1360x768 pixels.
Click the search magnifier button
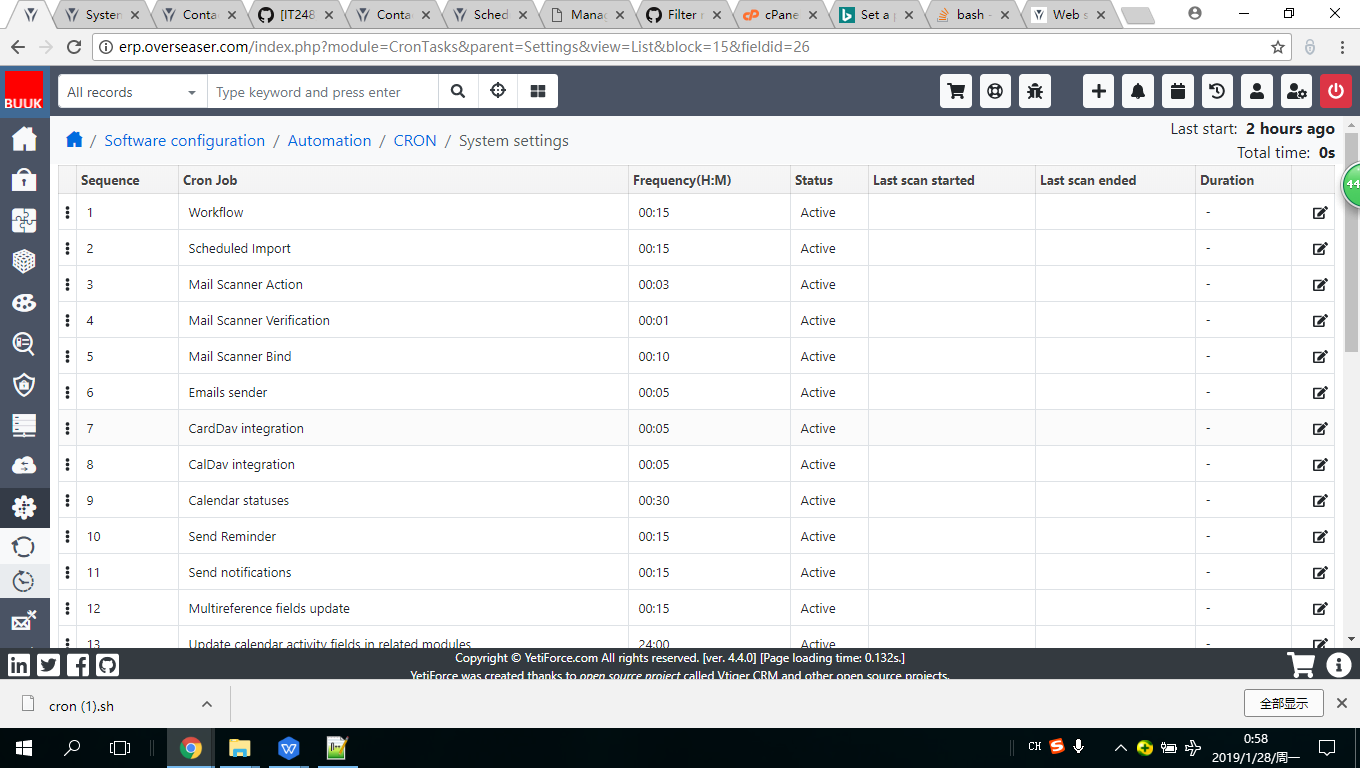point(458,91)
